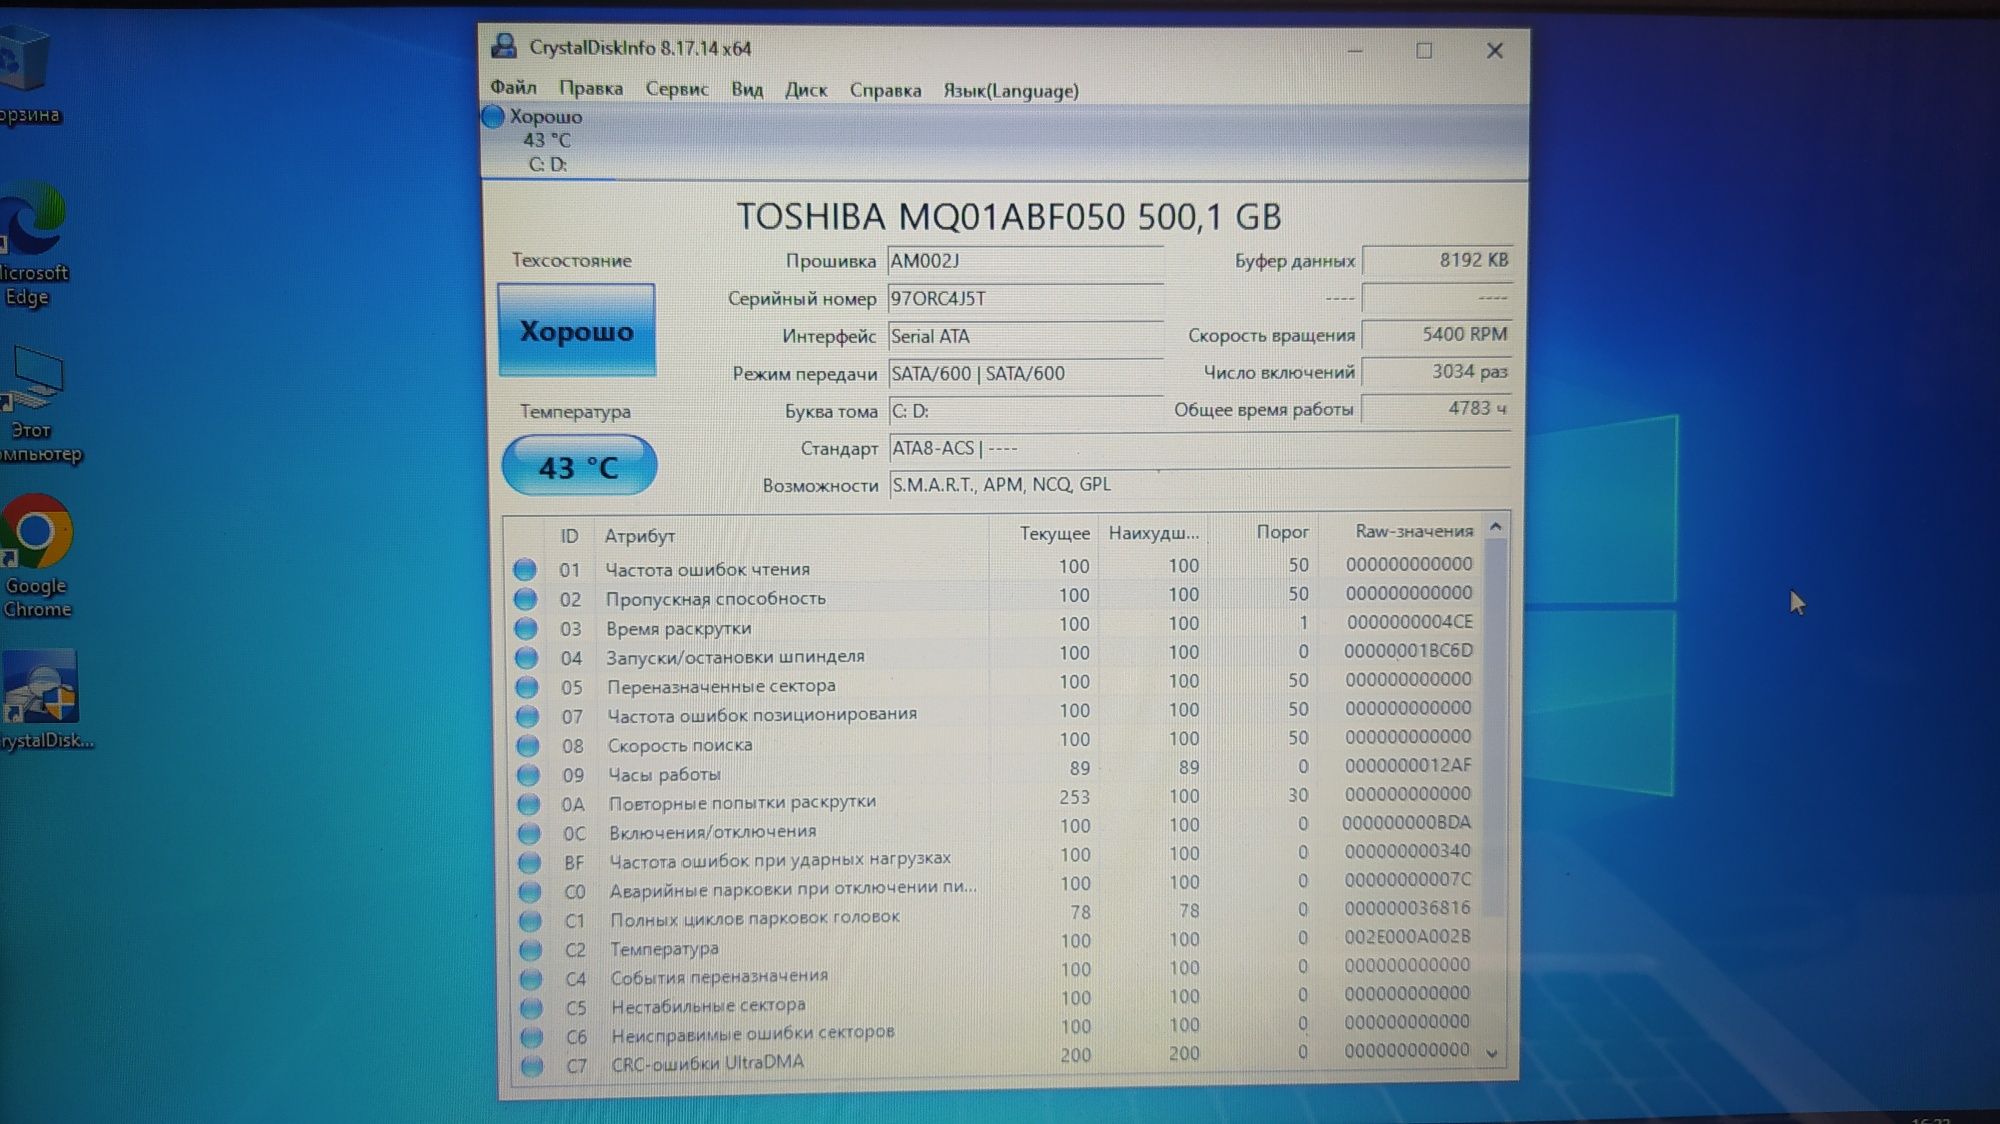Click status icon for ударных нагрузках row
This screenshot has width=2000, height=1124.
pyautogui.click(x=530, y=862)
